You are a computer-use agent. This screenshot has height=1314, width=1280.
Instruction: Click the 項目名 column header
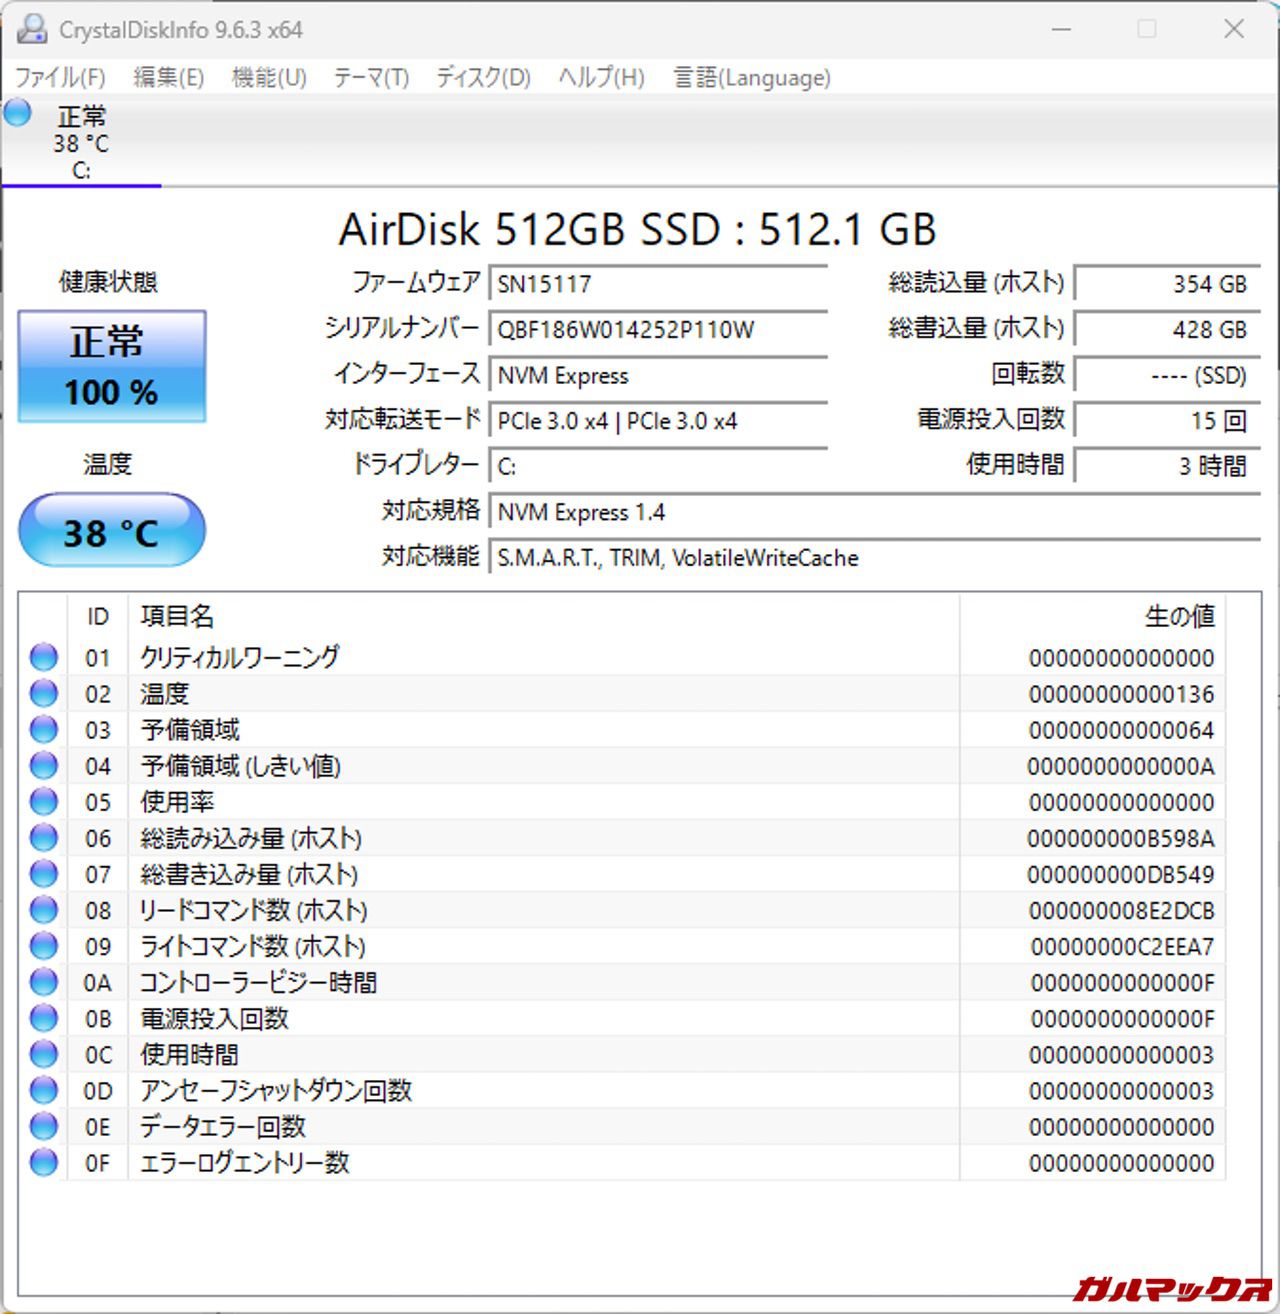(x=177, y=616)
